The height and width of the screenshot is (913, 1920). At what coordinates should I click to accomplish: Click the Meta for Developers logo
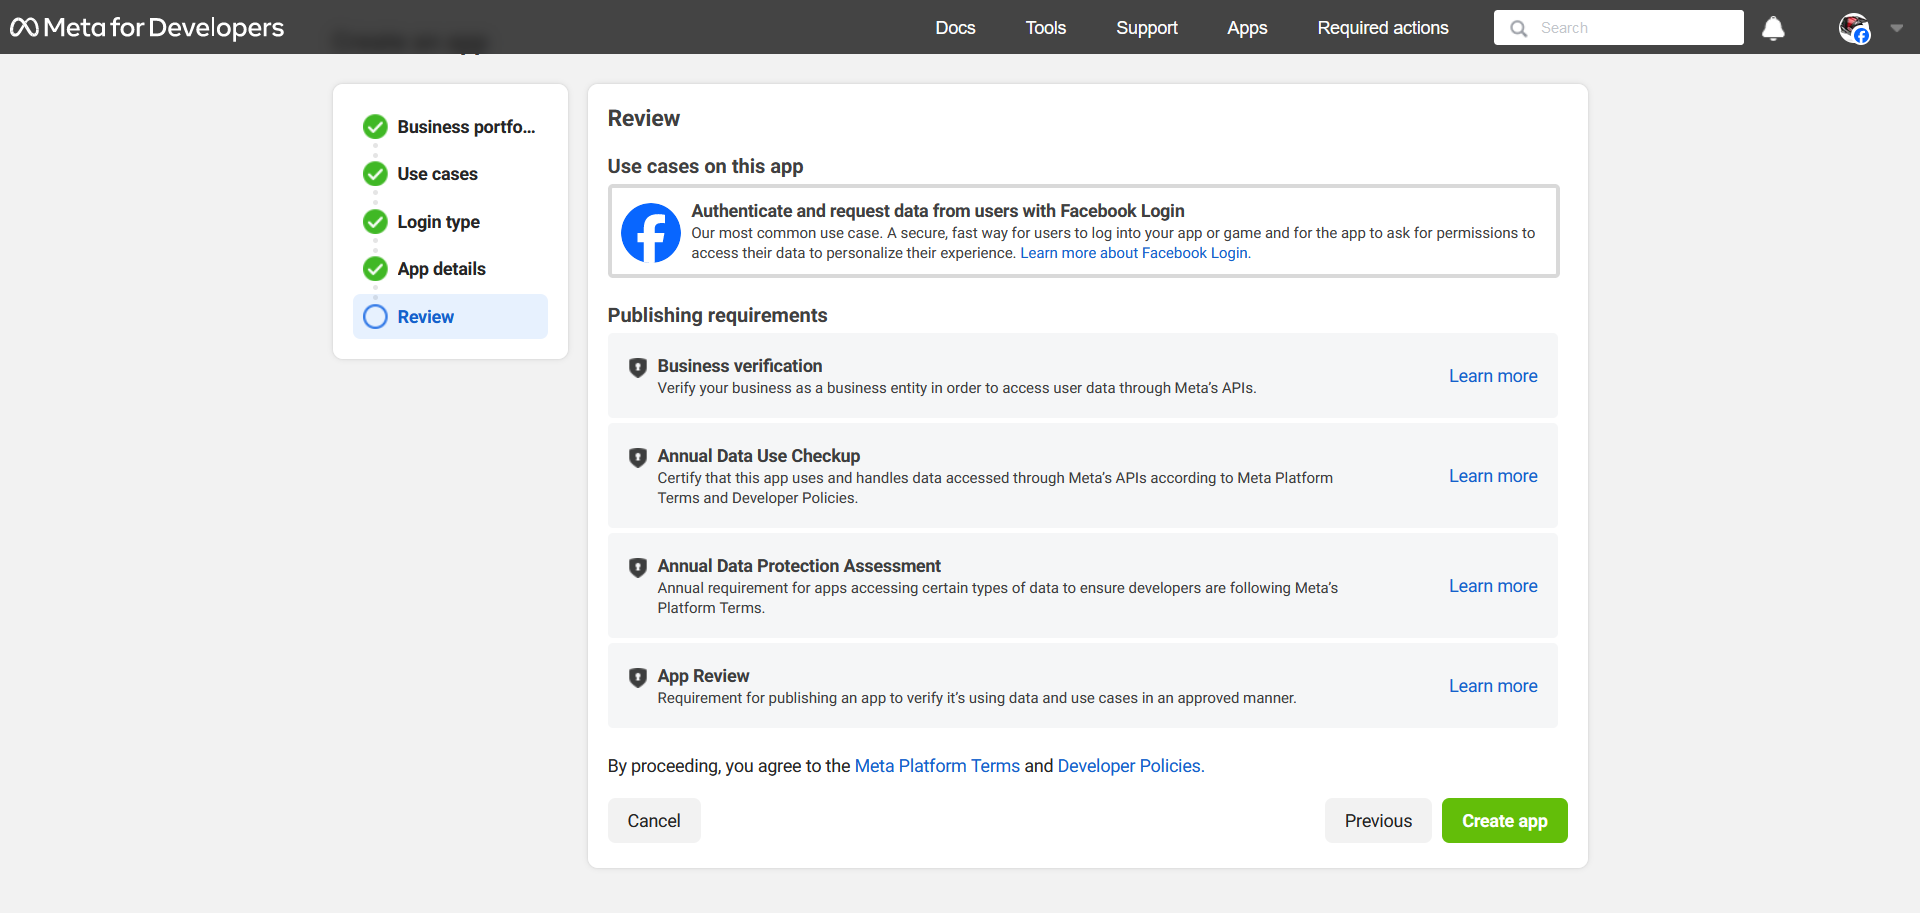tap(147, 27)
